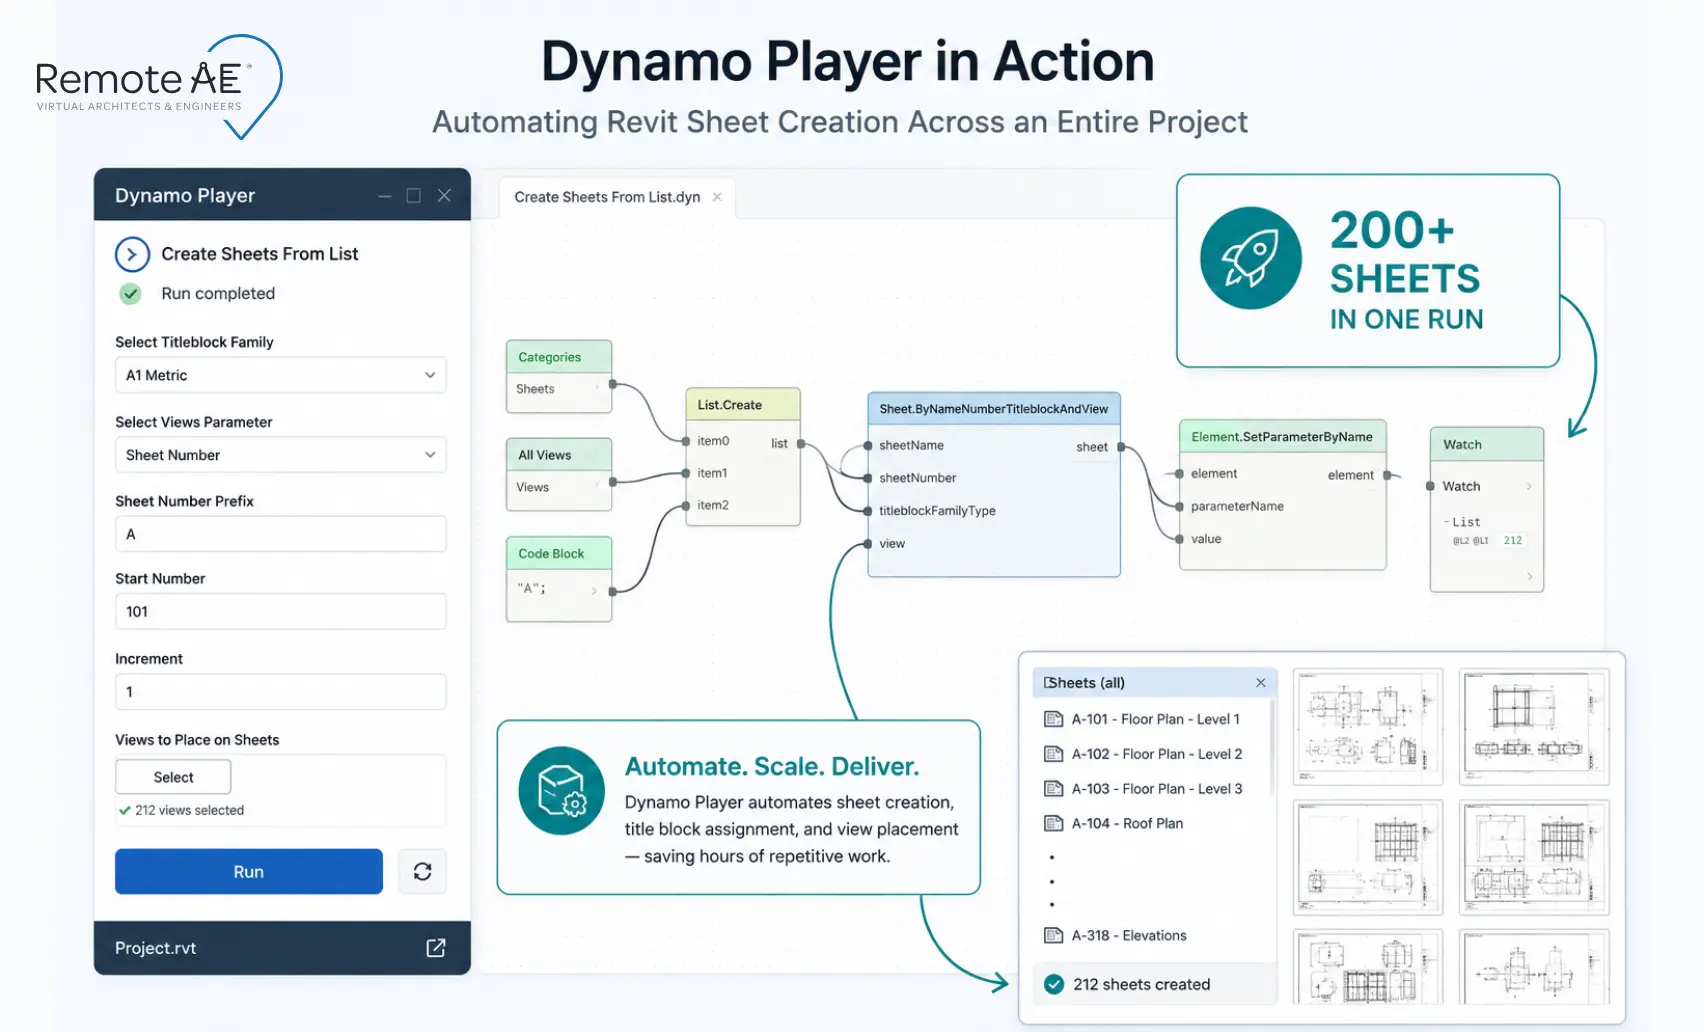Click the Sheets (all) panel scrollbar
The width and height of the screenshot is (1704, 1032).
pyautogui.click(x=1272, y=748)
